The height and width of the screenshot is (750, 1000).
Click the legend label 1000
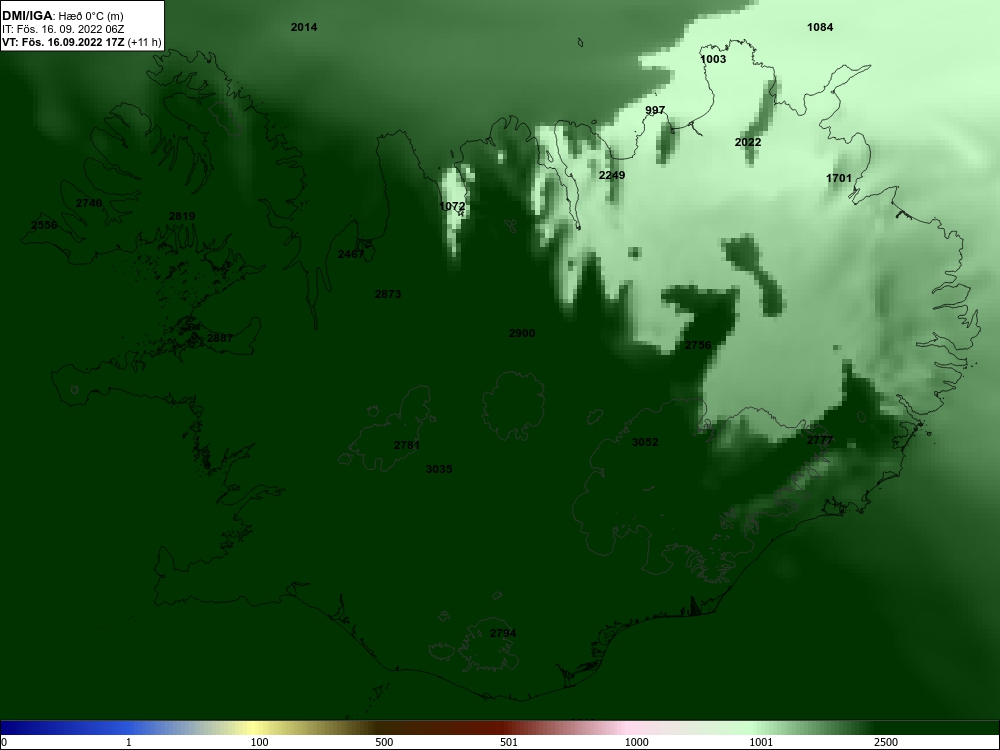636,742
